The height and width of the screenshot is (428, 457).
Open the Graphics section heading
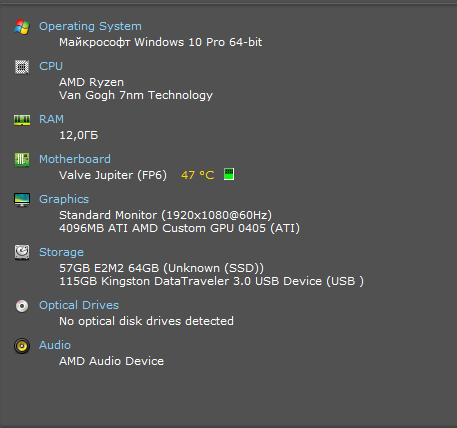64,199
